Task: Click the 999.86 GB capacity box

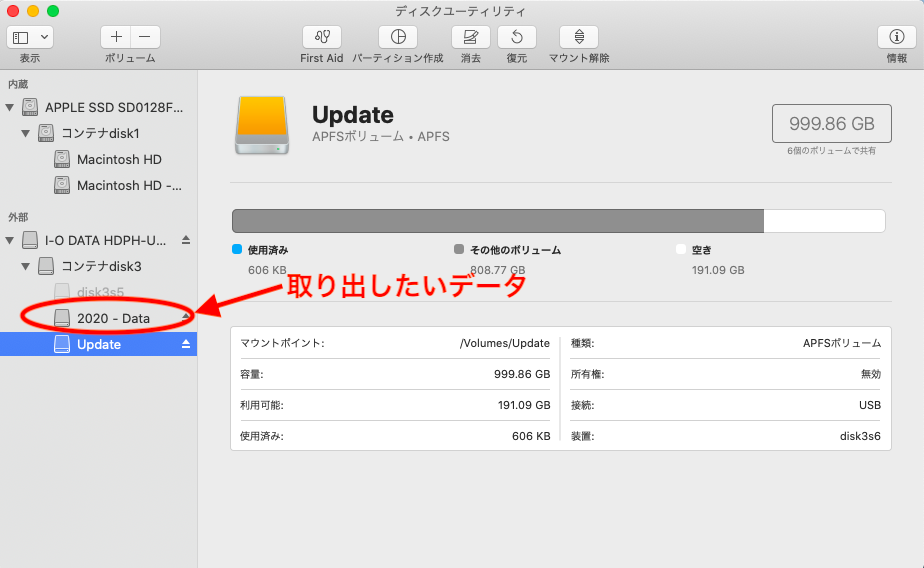Action: coord(831,124)
